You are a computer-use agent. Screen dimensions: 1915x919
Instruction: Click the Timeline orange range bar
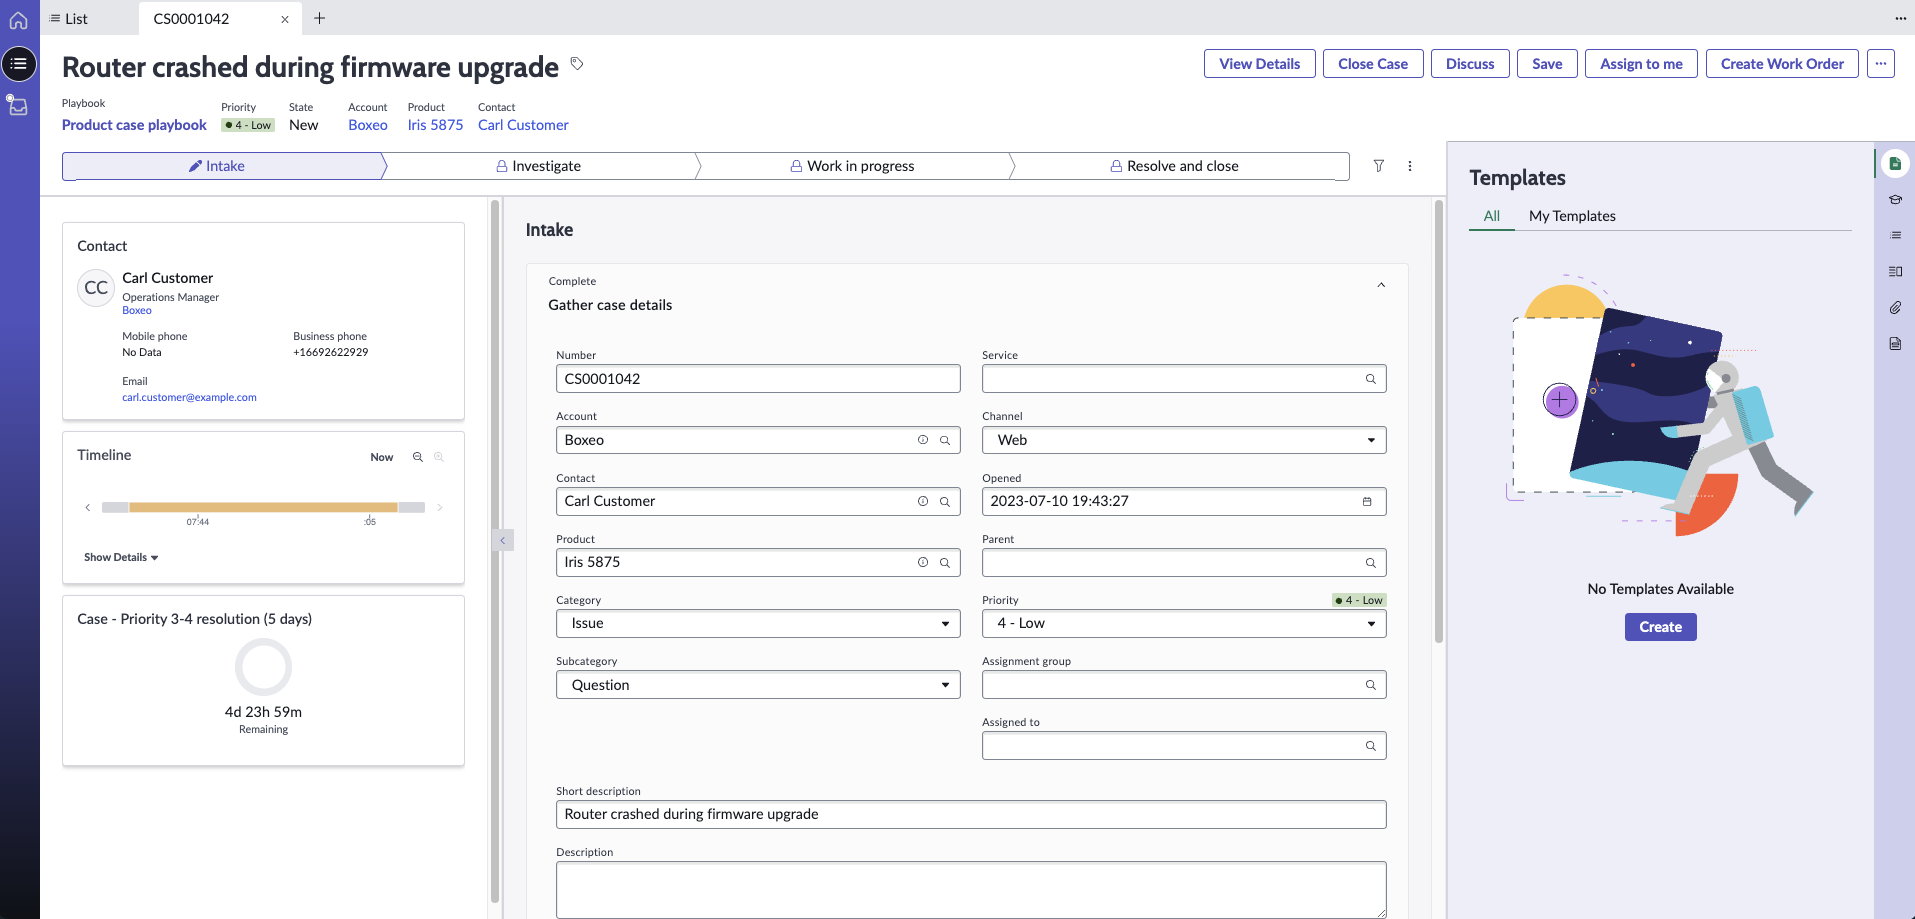[x=263, y=508]
